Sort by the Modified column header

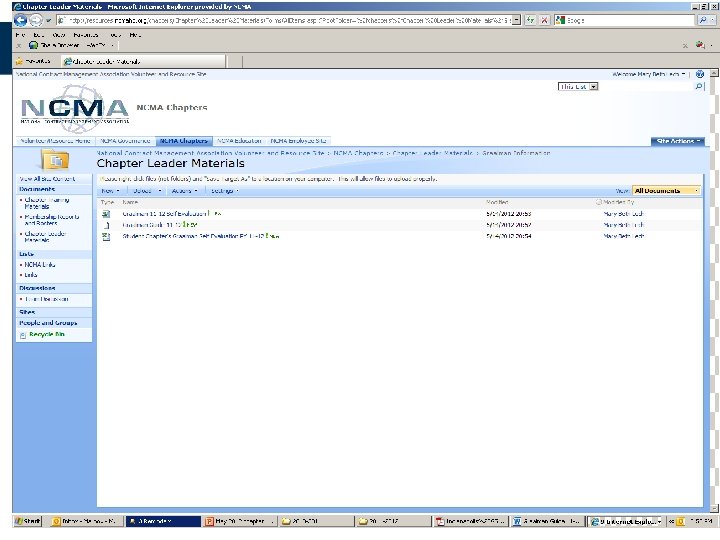[497, 202]
